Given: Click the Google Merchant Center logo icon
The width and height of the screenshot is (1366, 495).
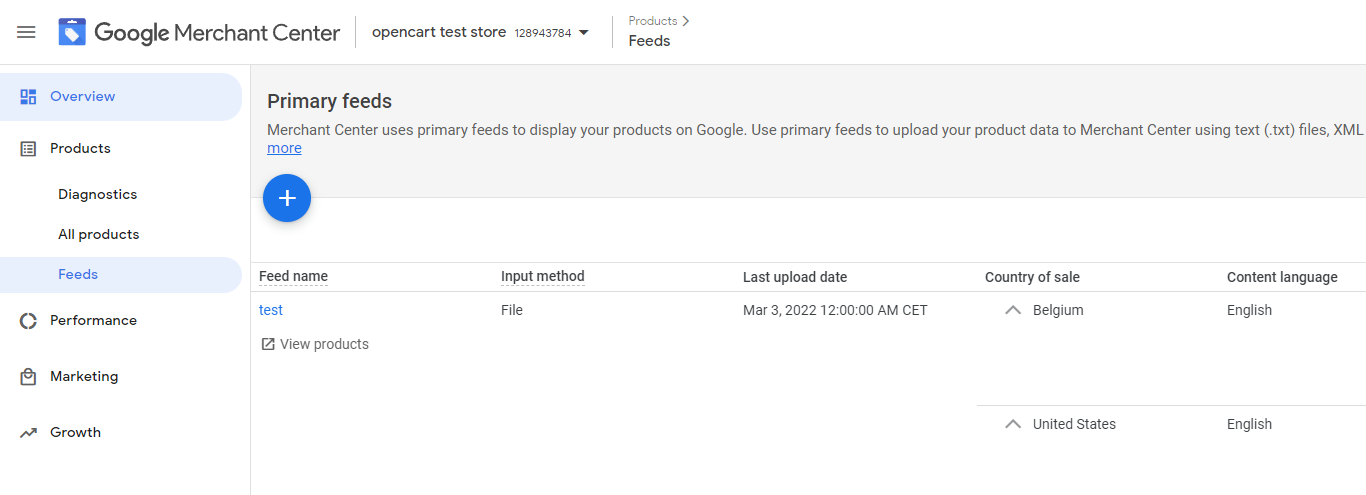Looking at the screenshot, I should point(72,32).
